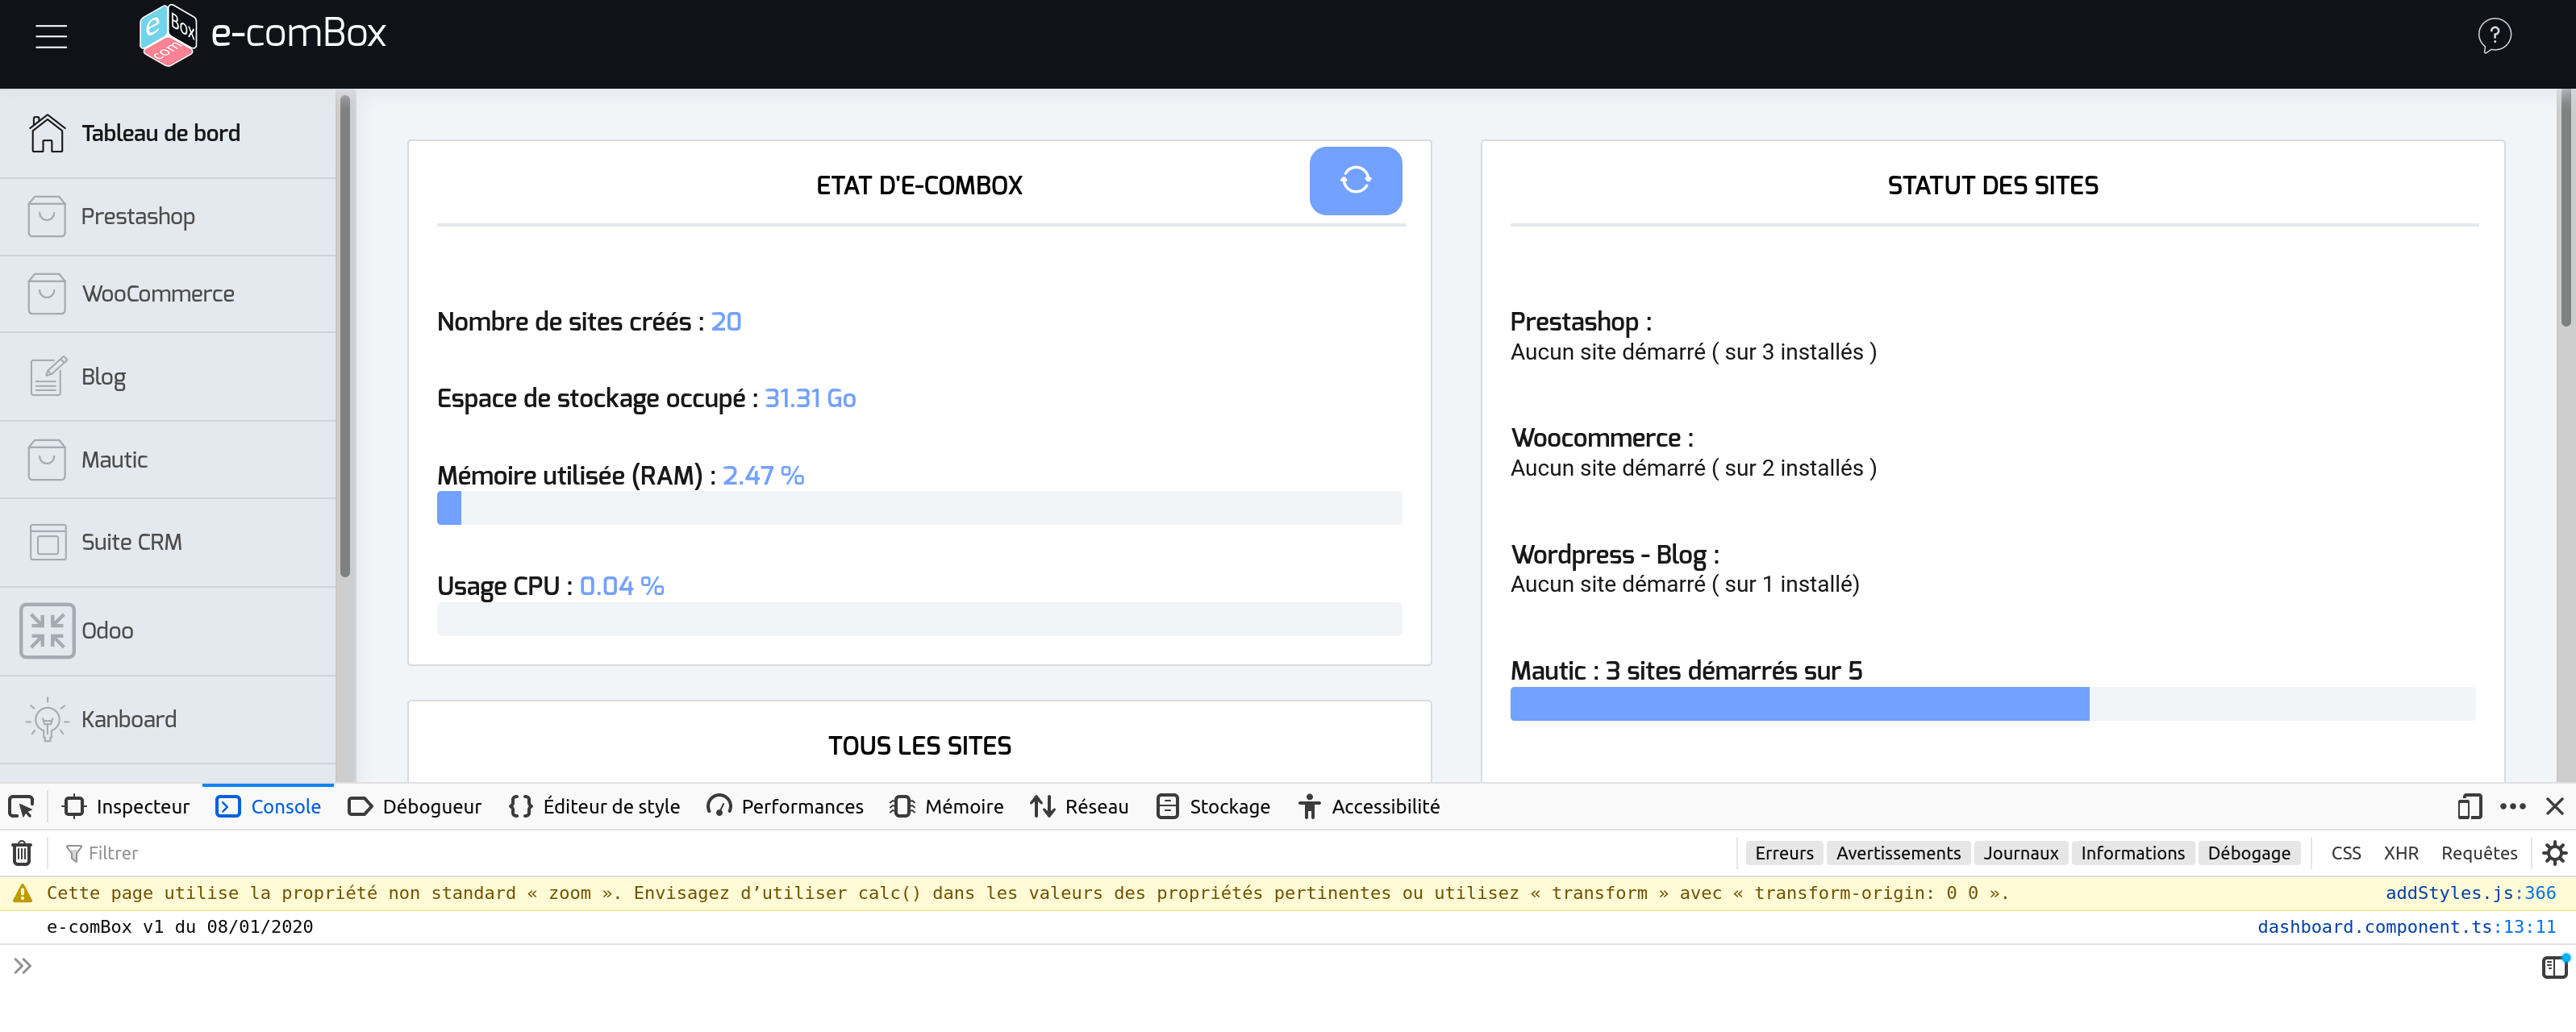The image size is (2576, 1032).
Task: Open the Prestashop sidebar menu item
Action: pos(138,217)
